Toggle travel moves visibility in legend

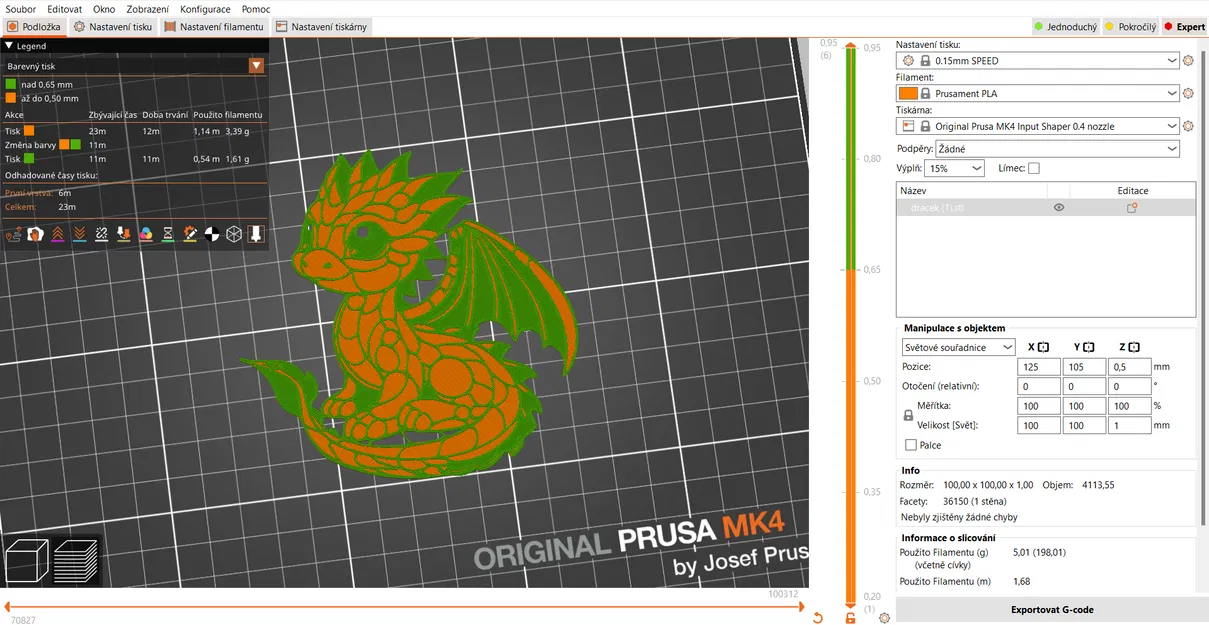pos(14,234)
